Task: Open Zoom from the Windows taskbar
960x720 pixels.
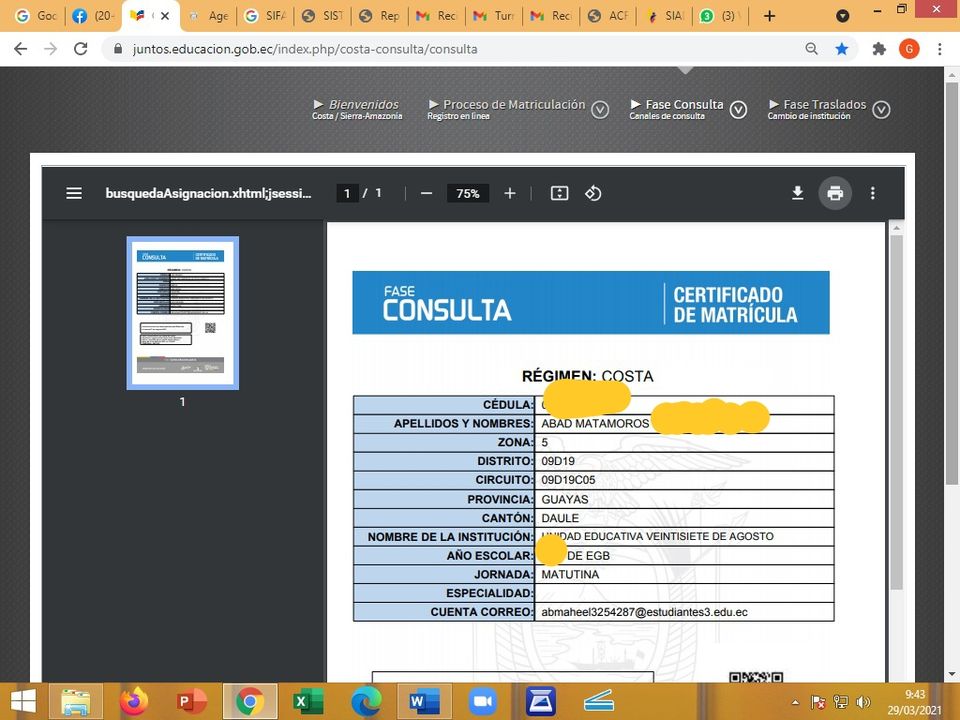Action: click(x=483, y=701)
